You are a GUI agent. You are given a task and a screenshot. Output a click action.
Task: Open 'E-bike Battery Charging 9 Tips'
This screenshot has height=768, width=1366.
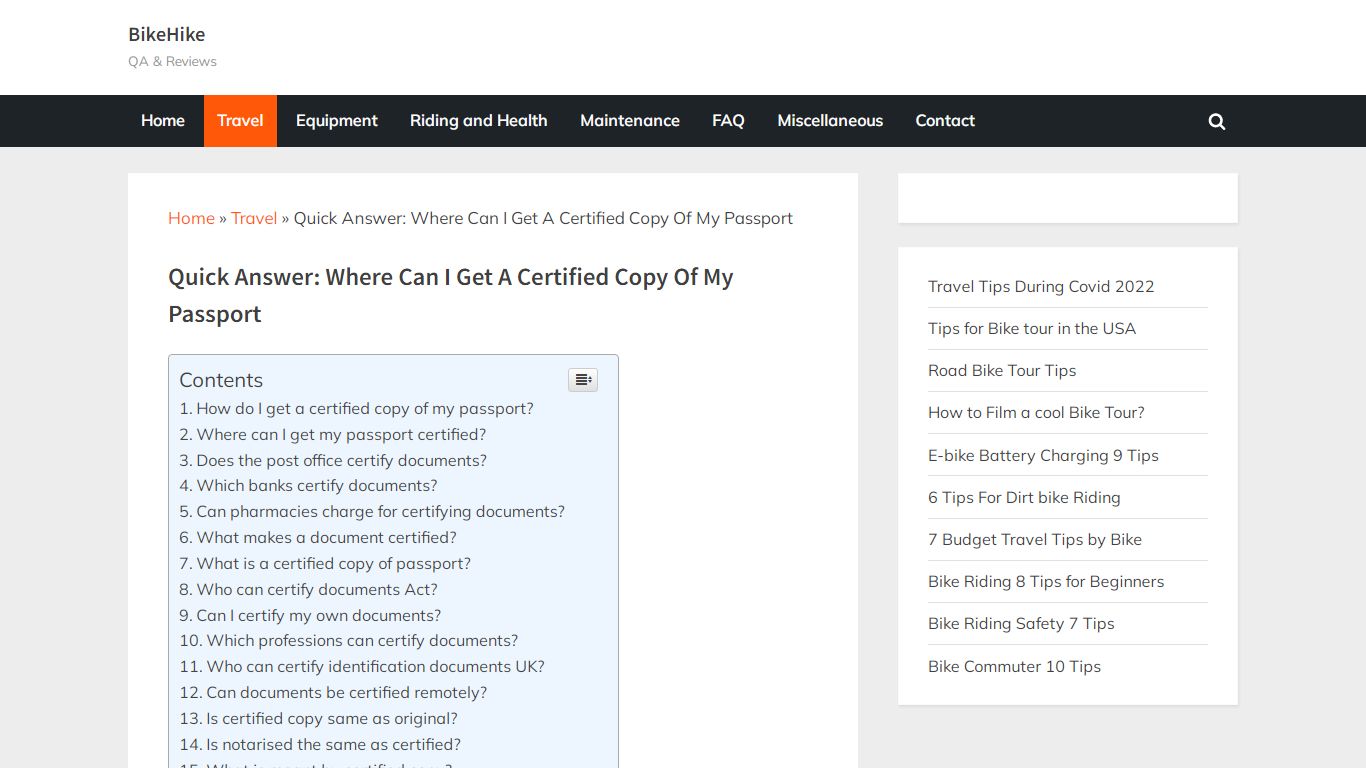coord(1043,455)
